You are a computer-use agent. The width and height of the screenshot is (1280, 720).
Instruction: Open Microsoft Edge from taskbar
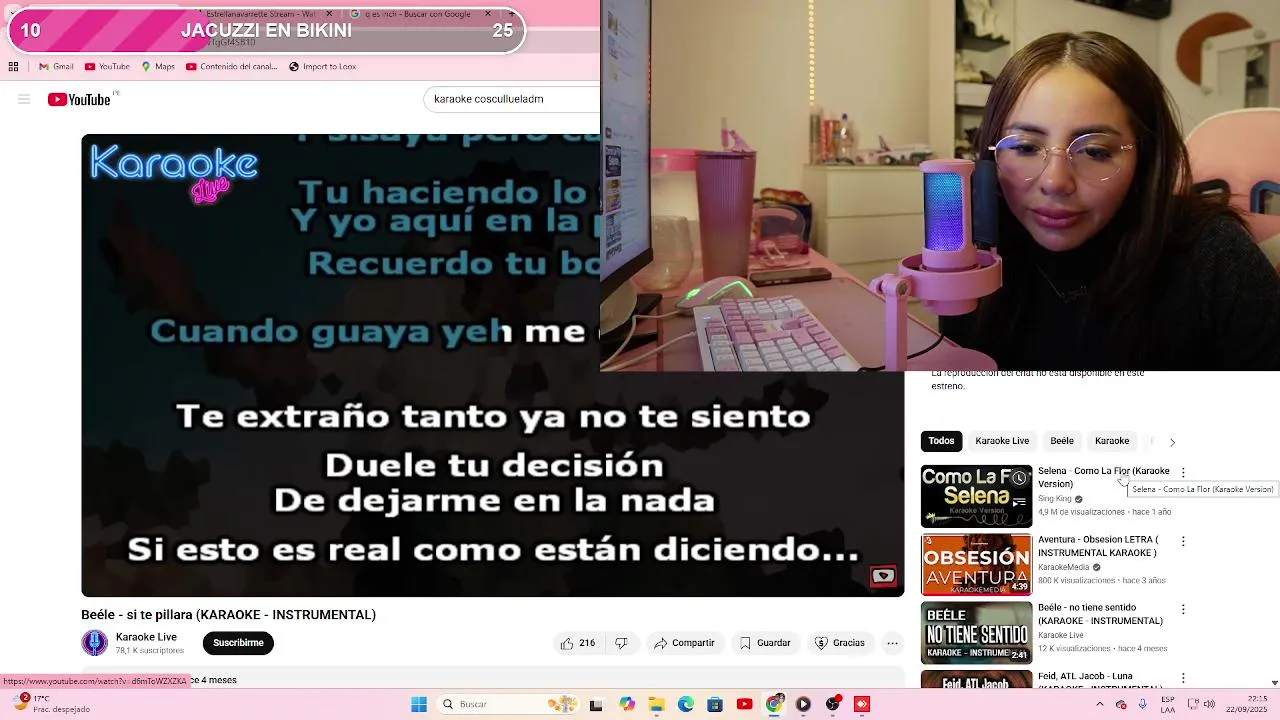(x=686, y=704)
